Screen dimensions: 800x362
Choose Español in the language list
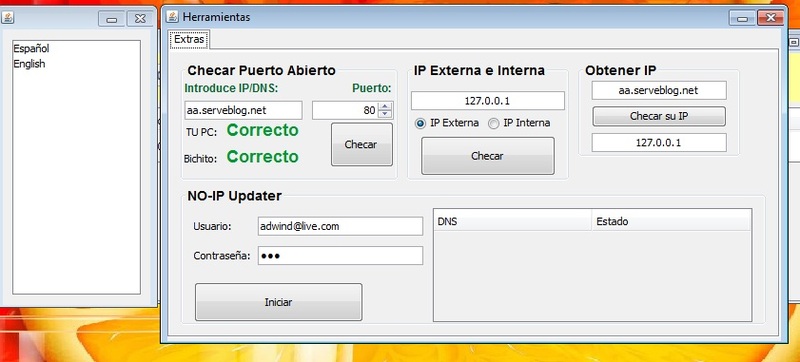pyautogui.click(x=77, y=49)
